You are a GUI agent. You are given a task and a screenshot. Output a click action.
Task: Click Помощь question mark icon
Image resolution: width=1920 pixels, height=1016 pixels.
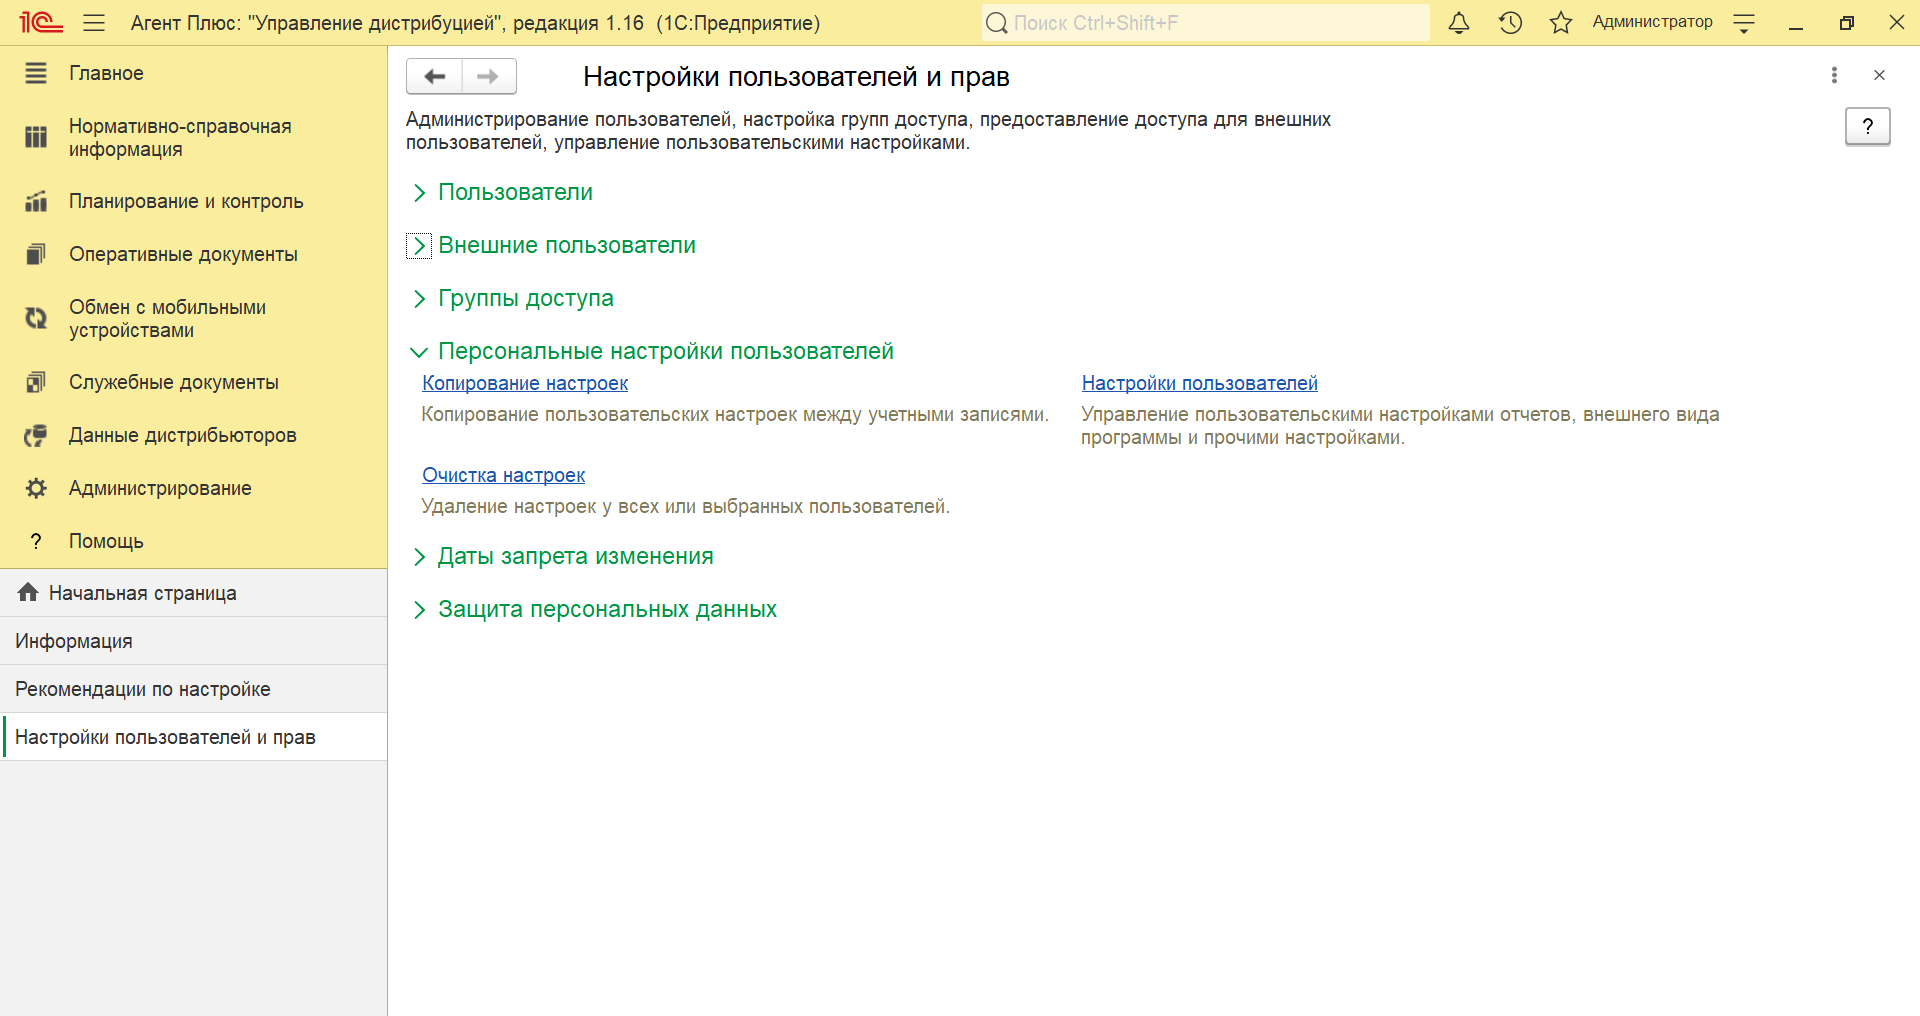point(36,541)
